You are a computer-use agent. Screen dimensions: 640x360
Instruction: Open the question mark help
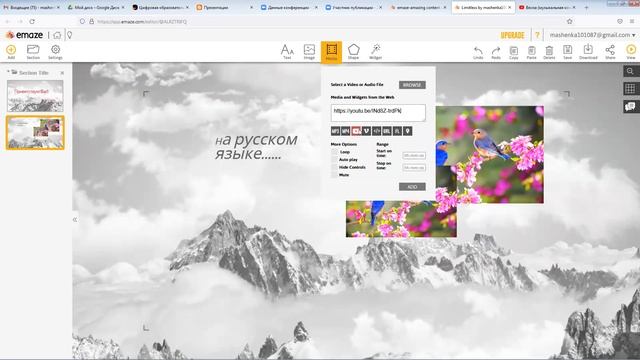click(537, 36)
